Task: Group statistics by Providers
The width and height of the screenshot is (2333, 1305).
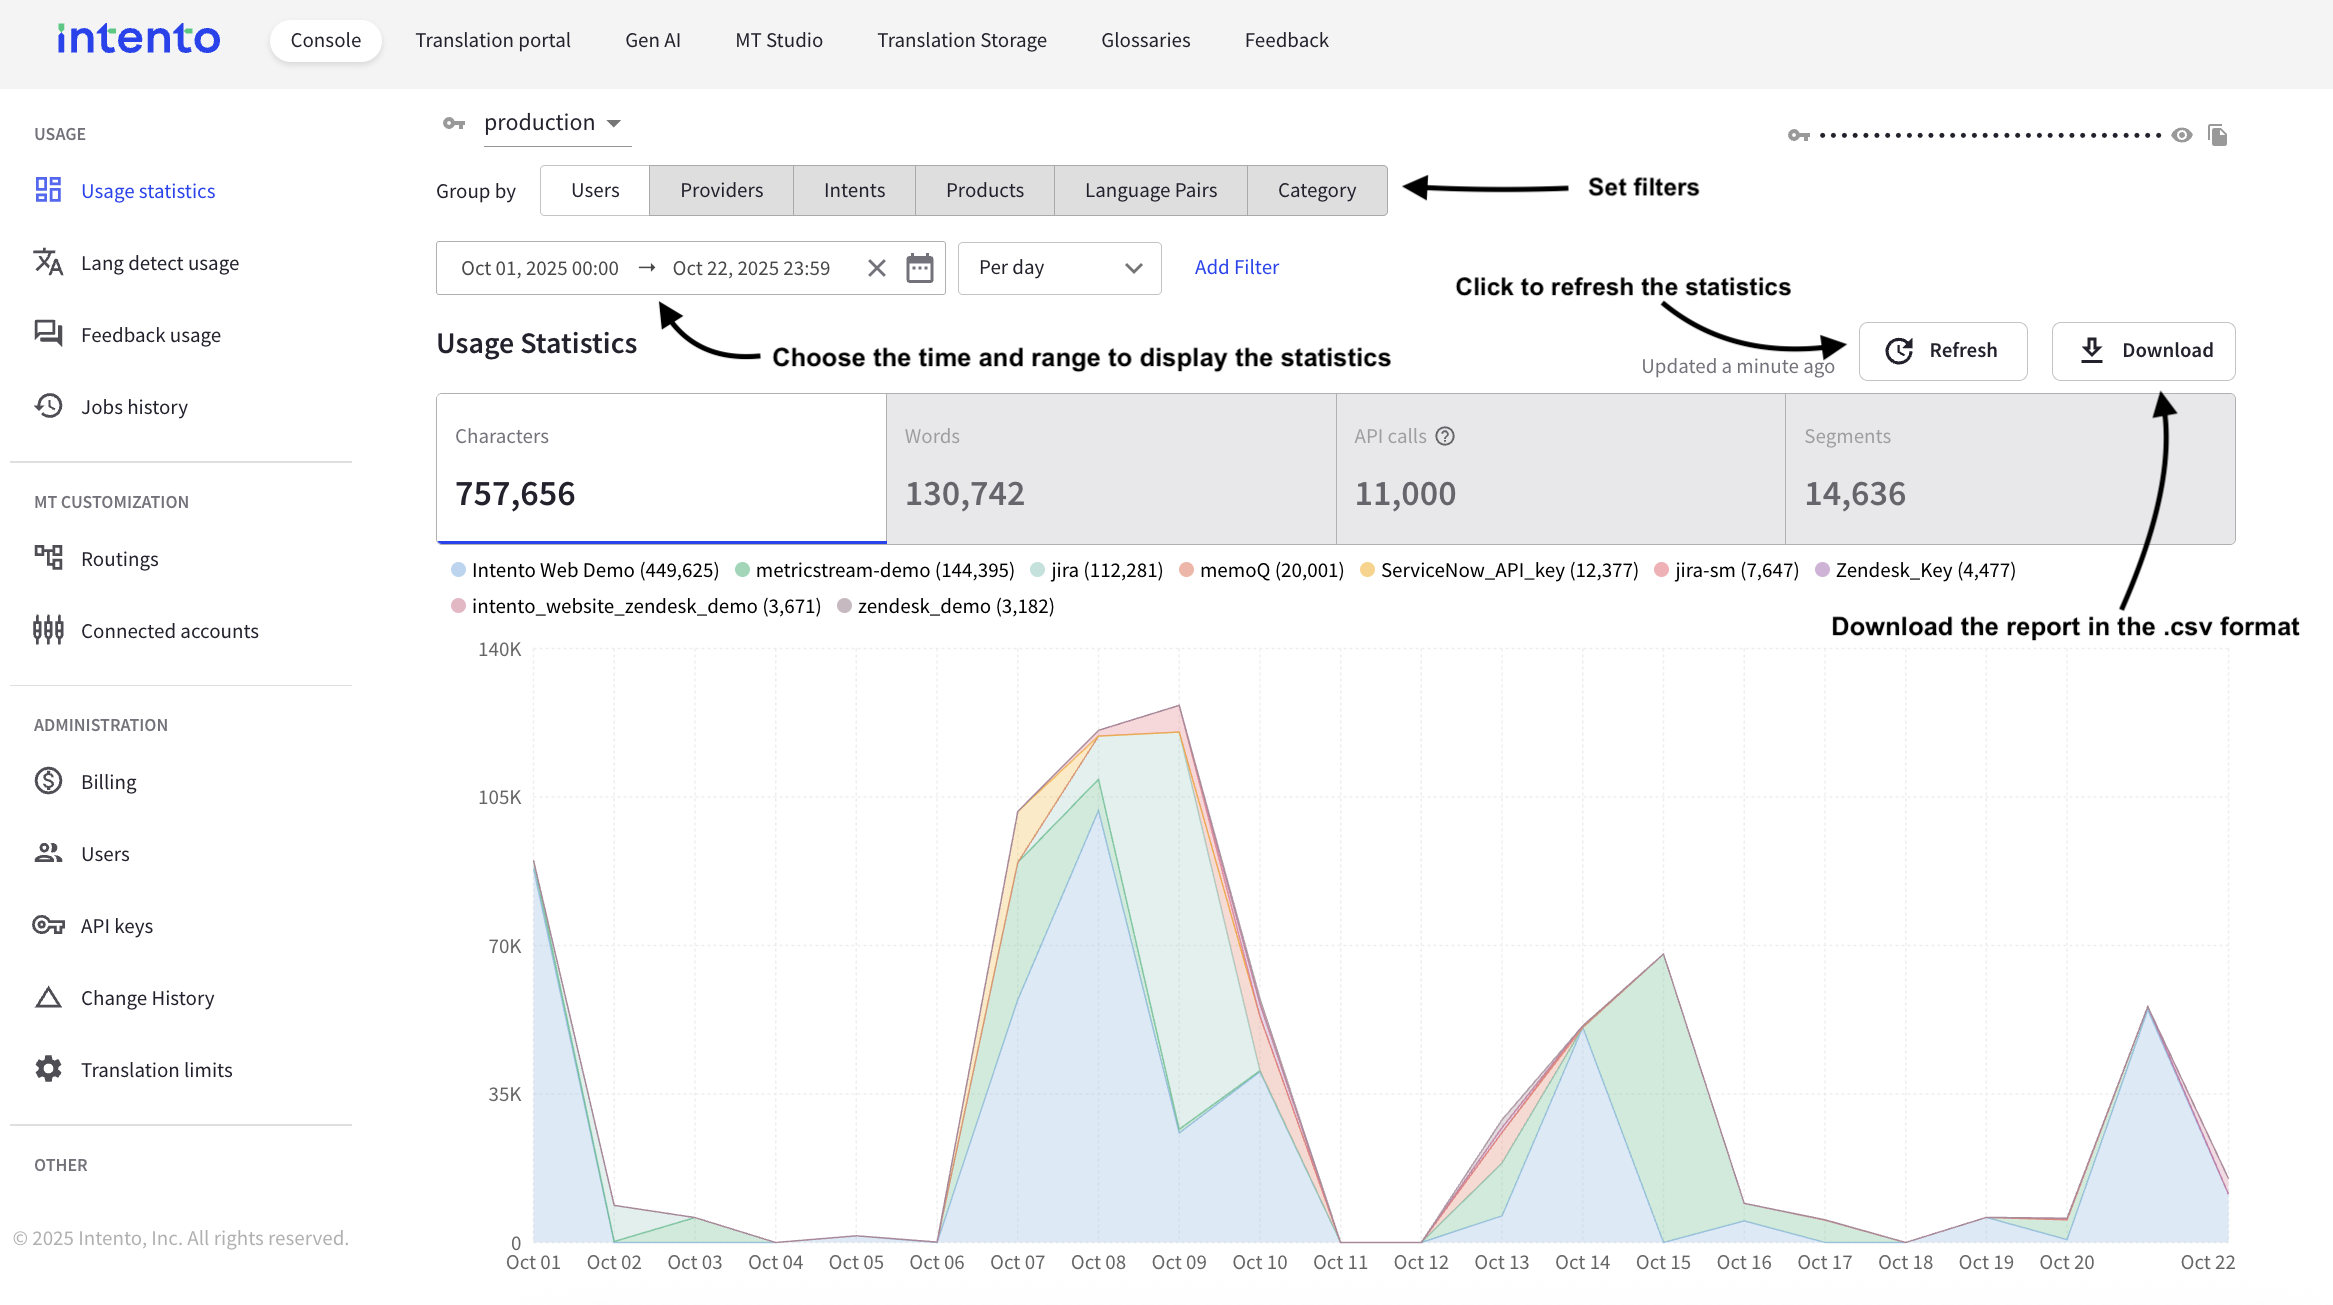Action: 721,190
